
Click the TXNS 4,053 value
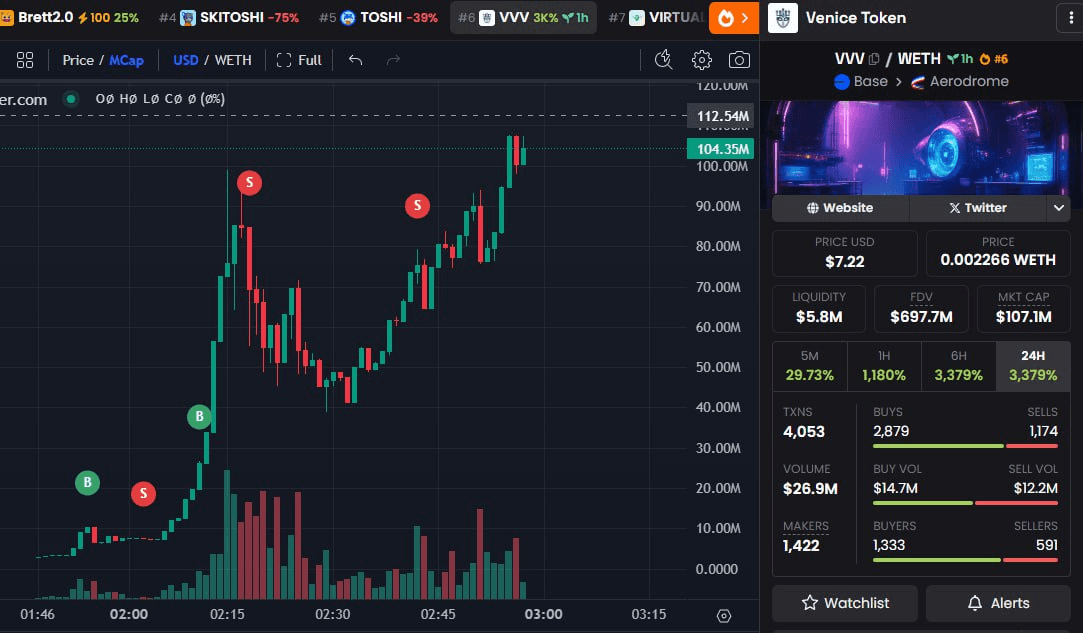pos(804,432)
